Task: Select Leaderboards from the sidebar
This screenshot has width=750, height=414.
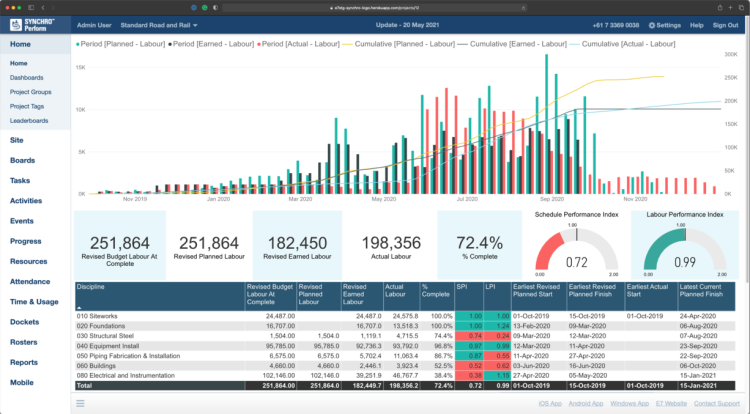Action: 29,120
